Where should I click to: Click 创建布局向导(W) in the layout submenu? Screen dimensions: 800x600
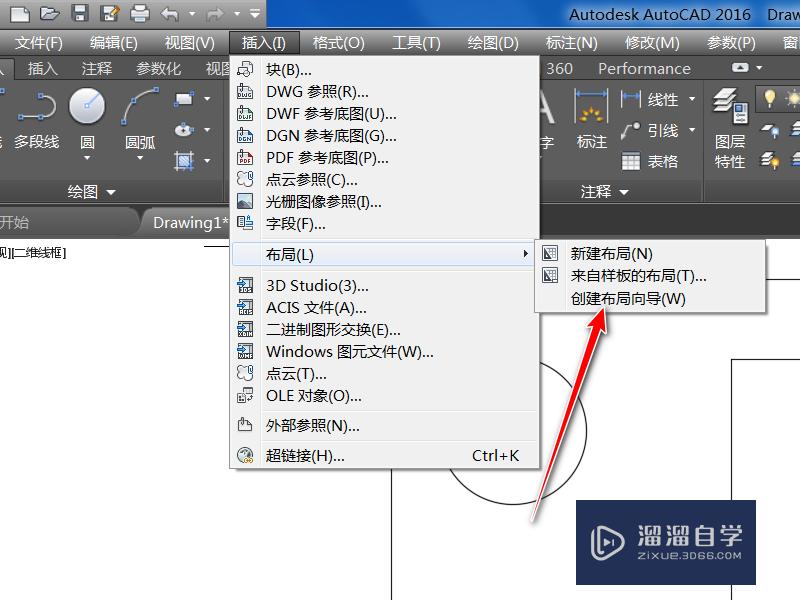pos(628,298)
